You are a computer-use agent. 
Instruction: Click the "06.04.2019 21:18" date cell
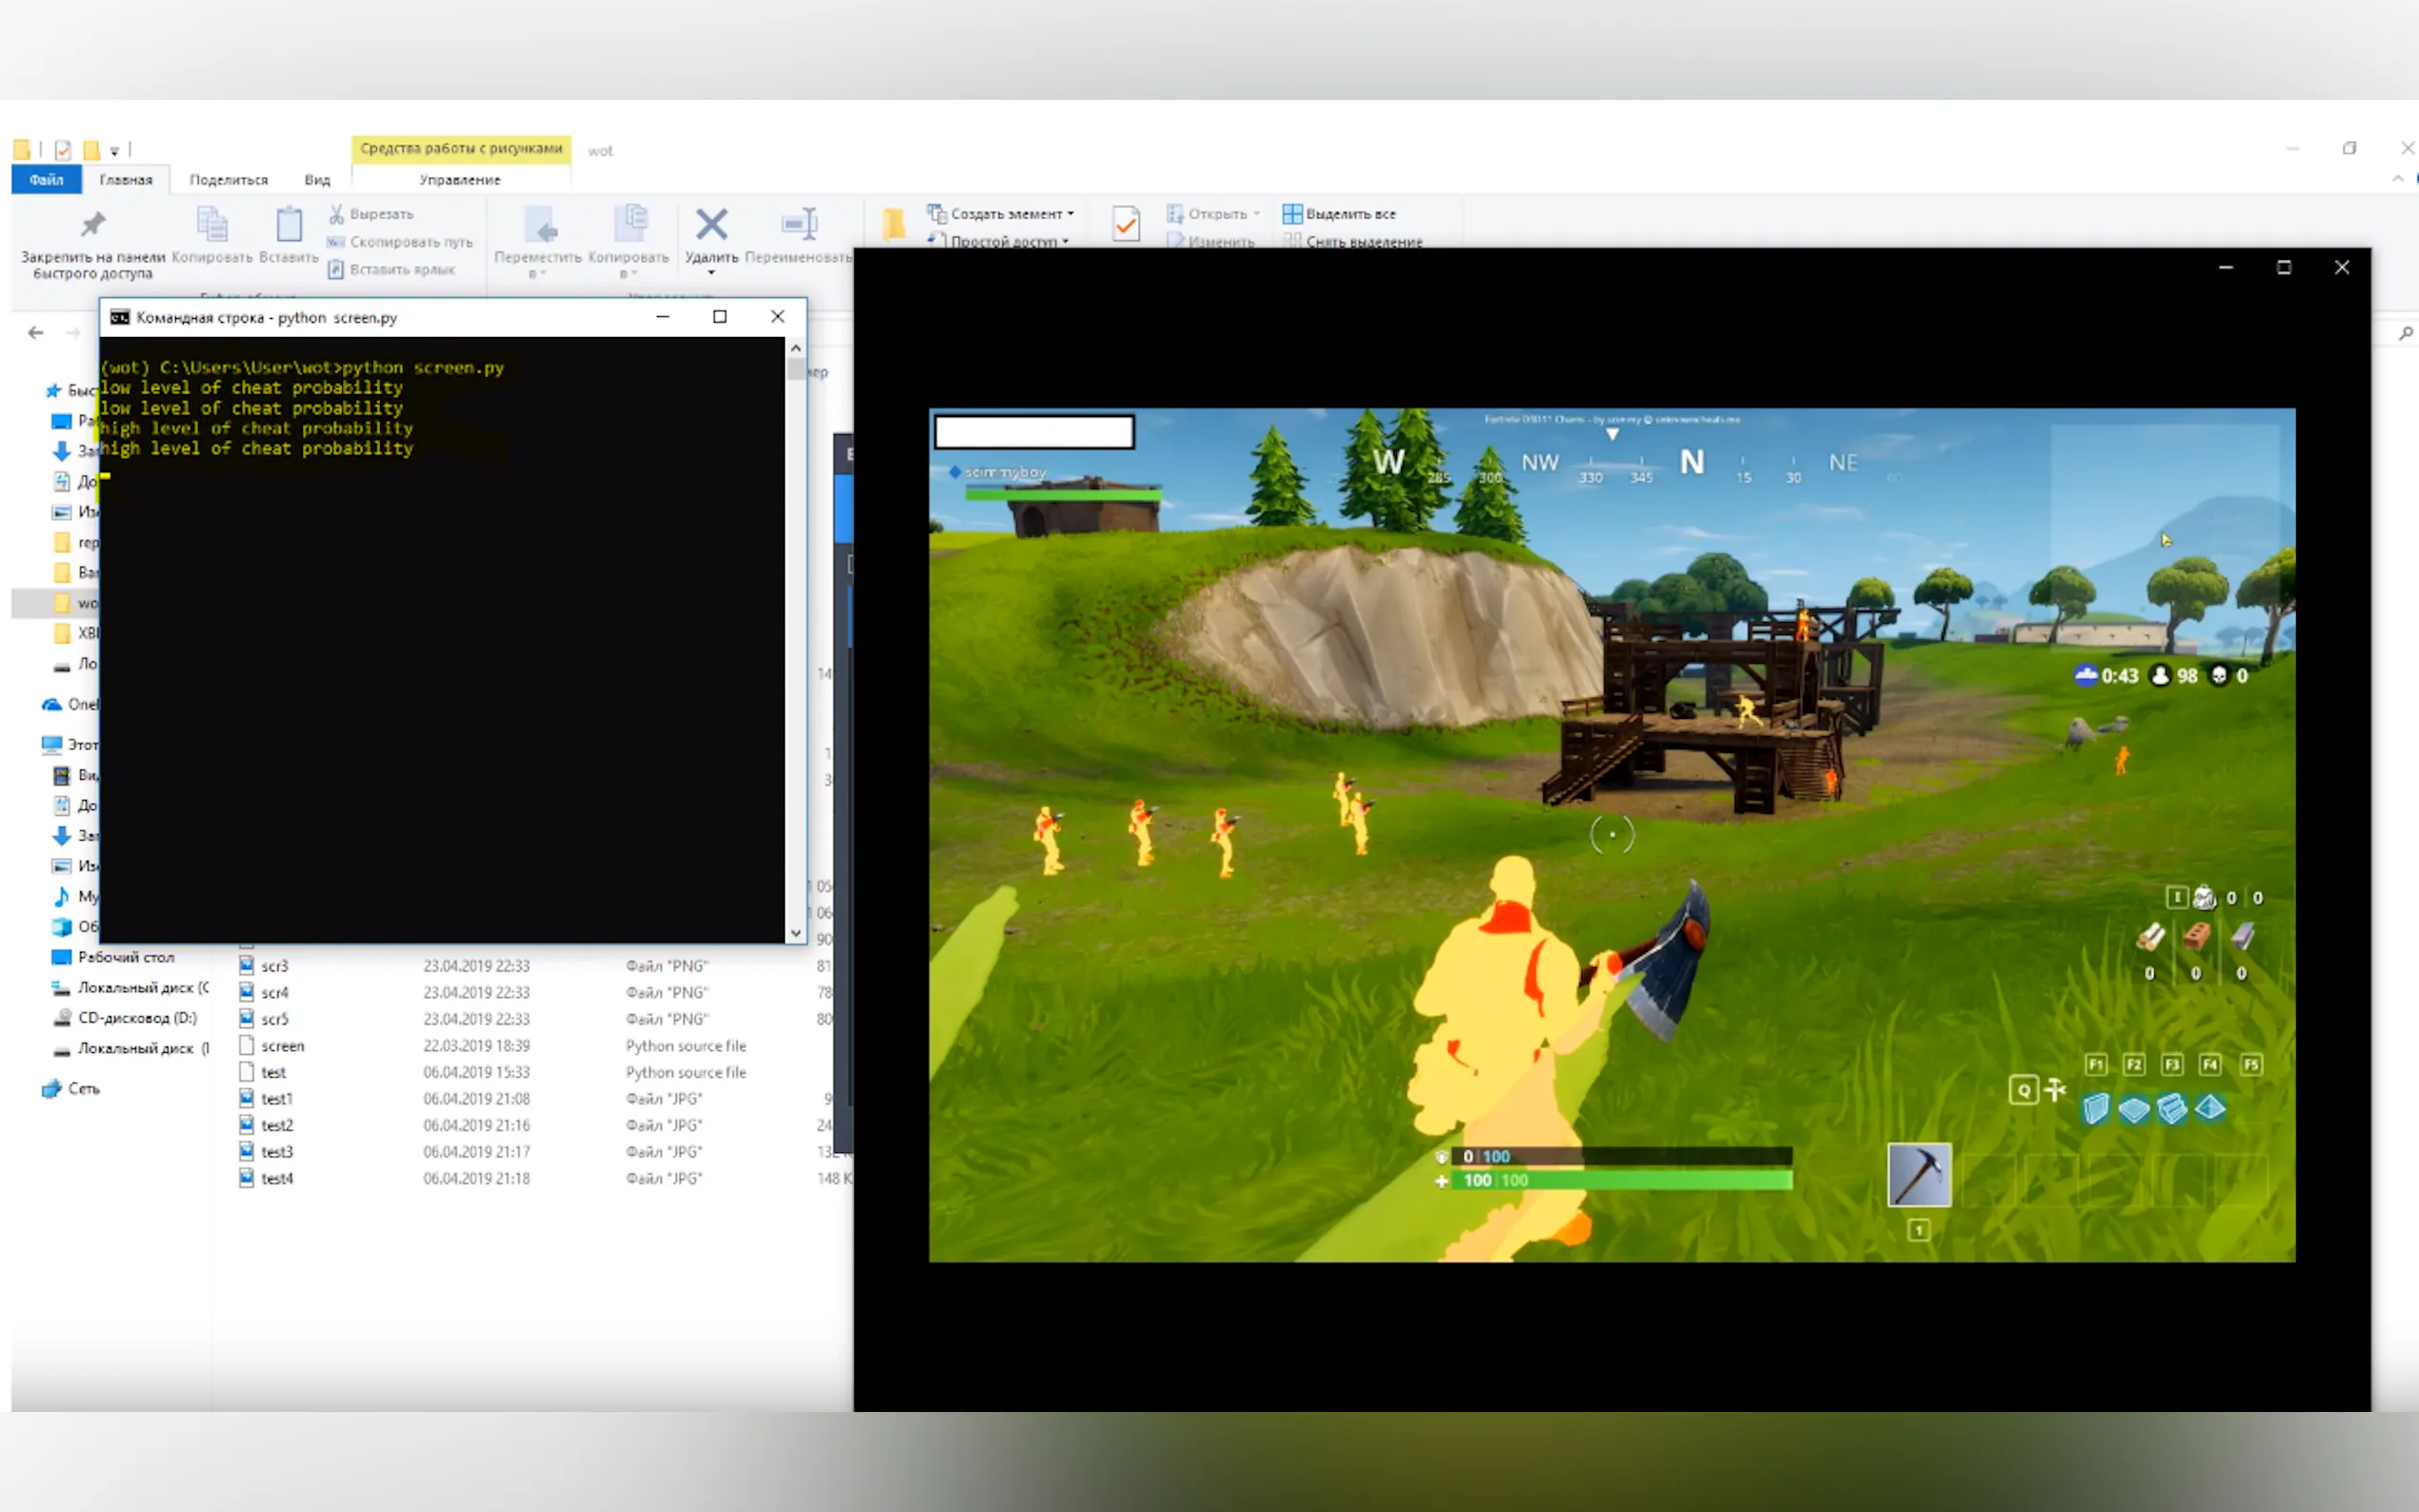click(476, 1178)
